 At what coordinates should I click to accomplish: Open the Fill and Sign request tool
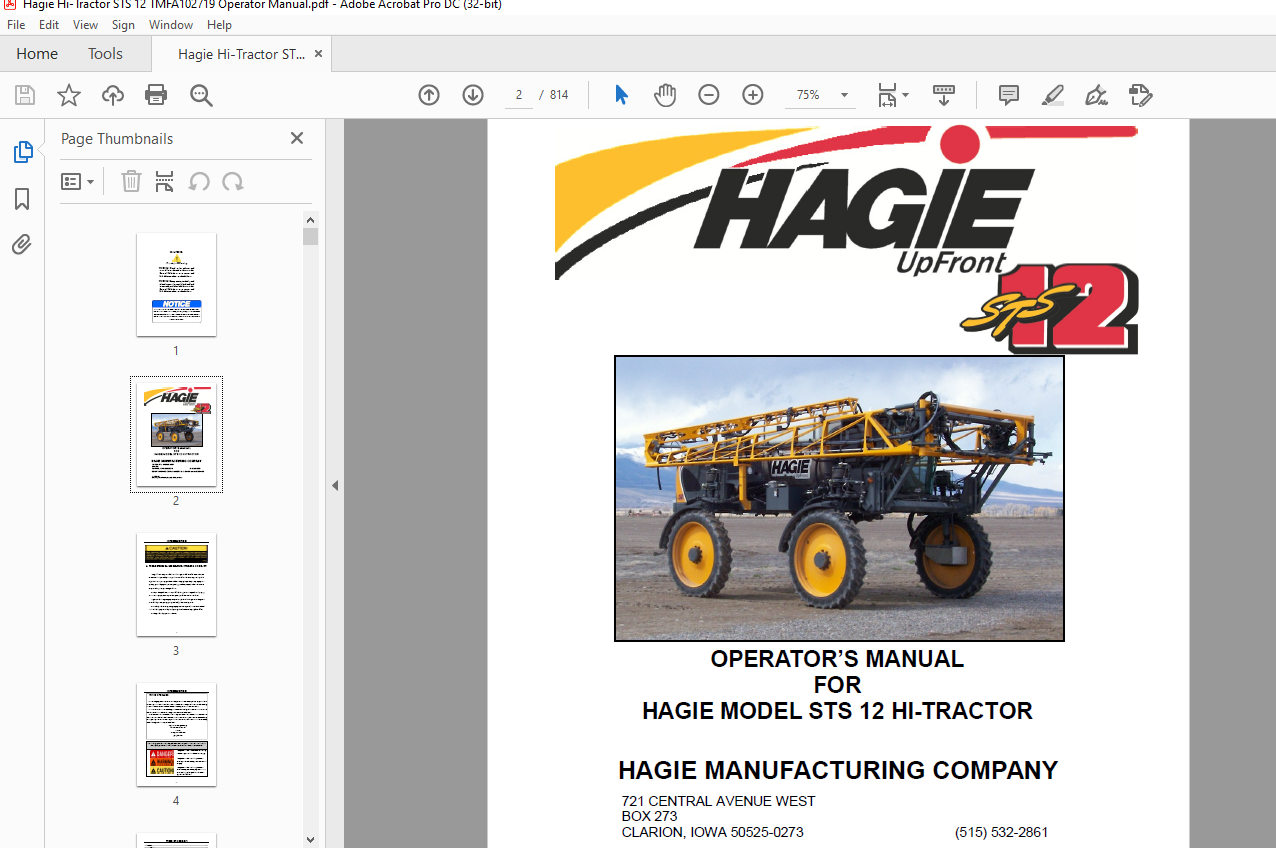[x=1141, y=95]
